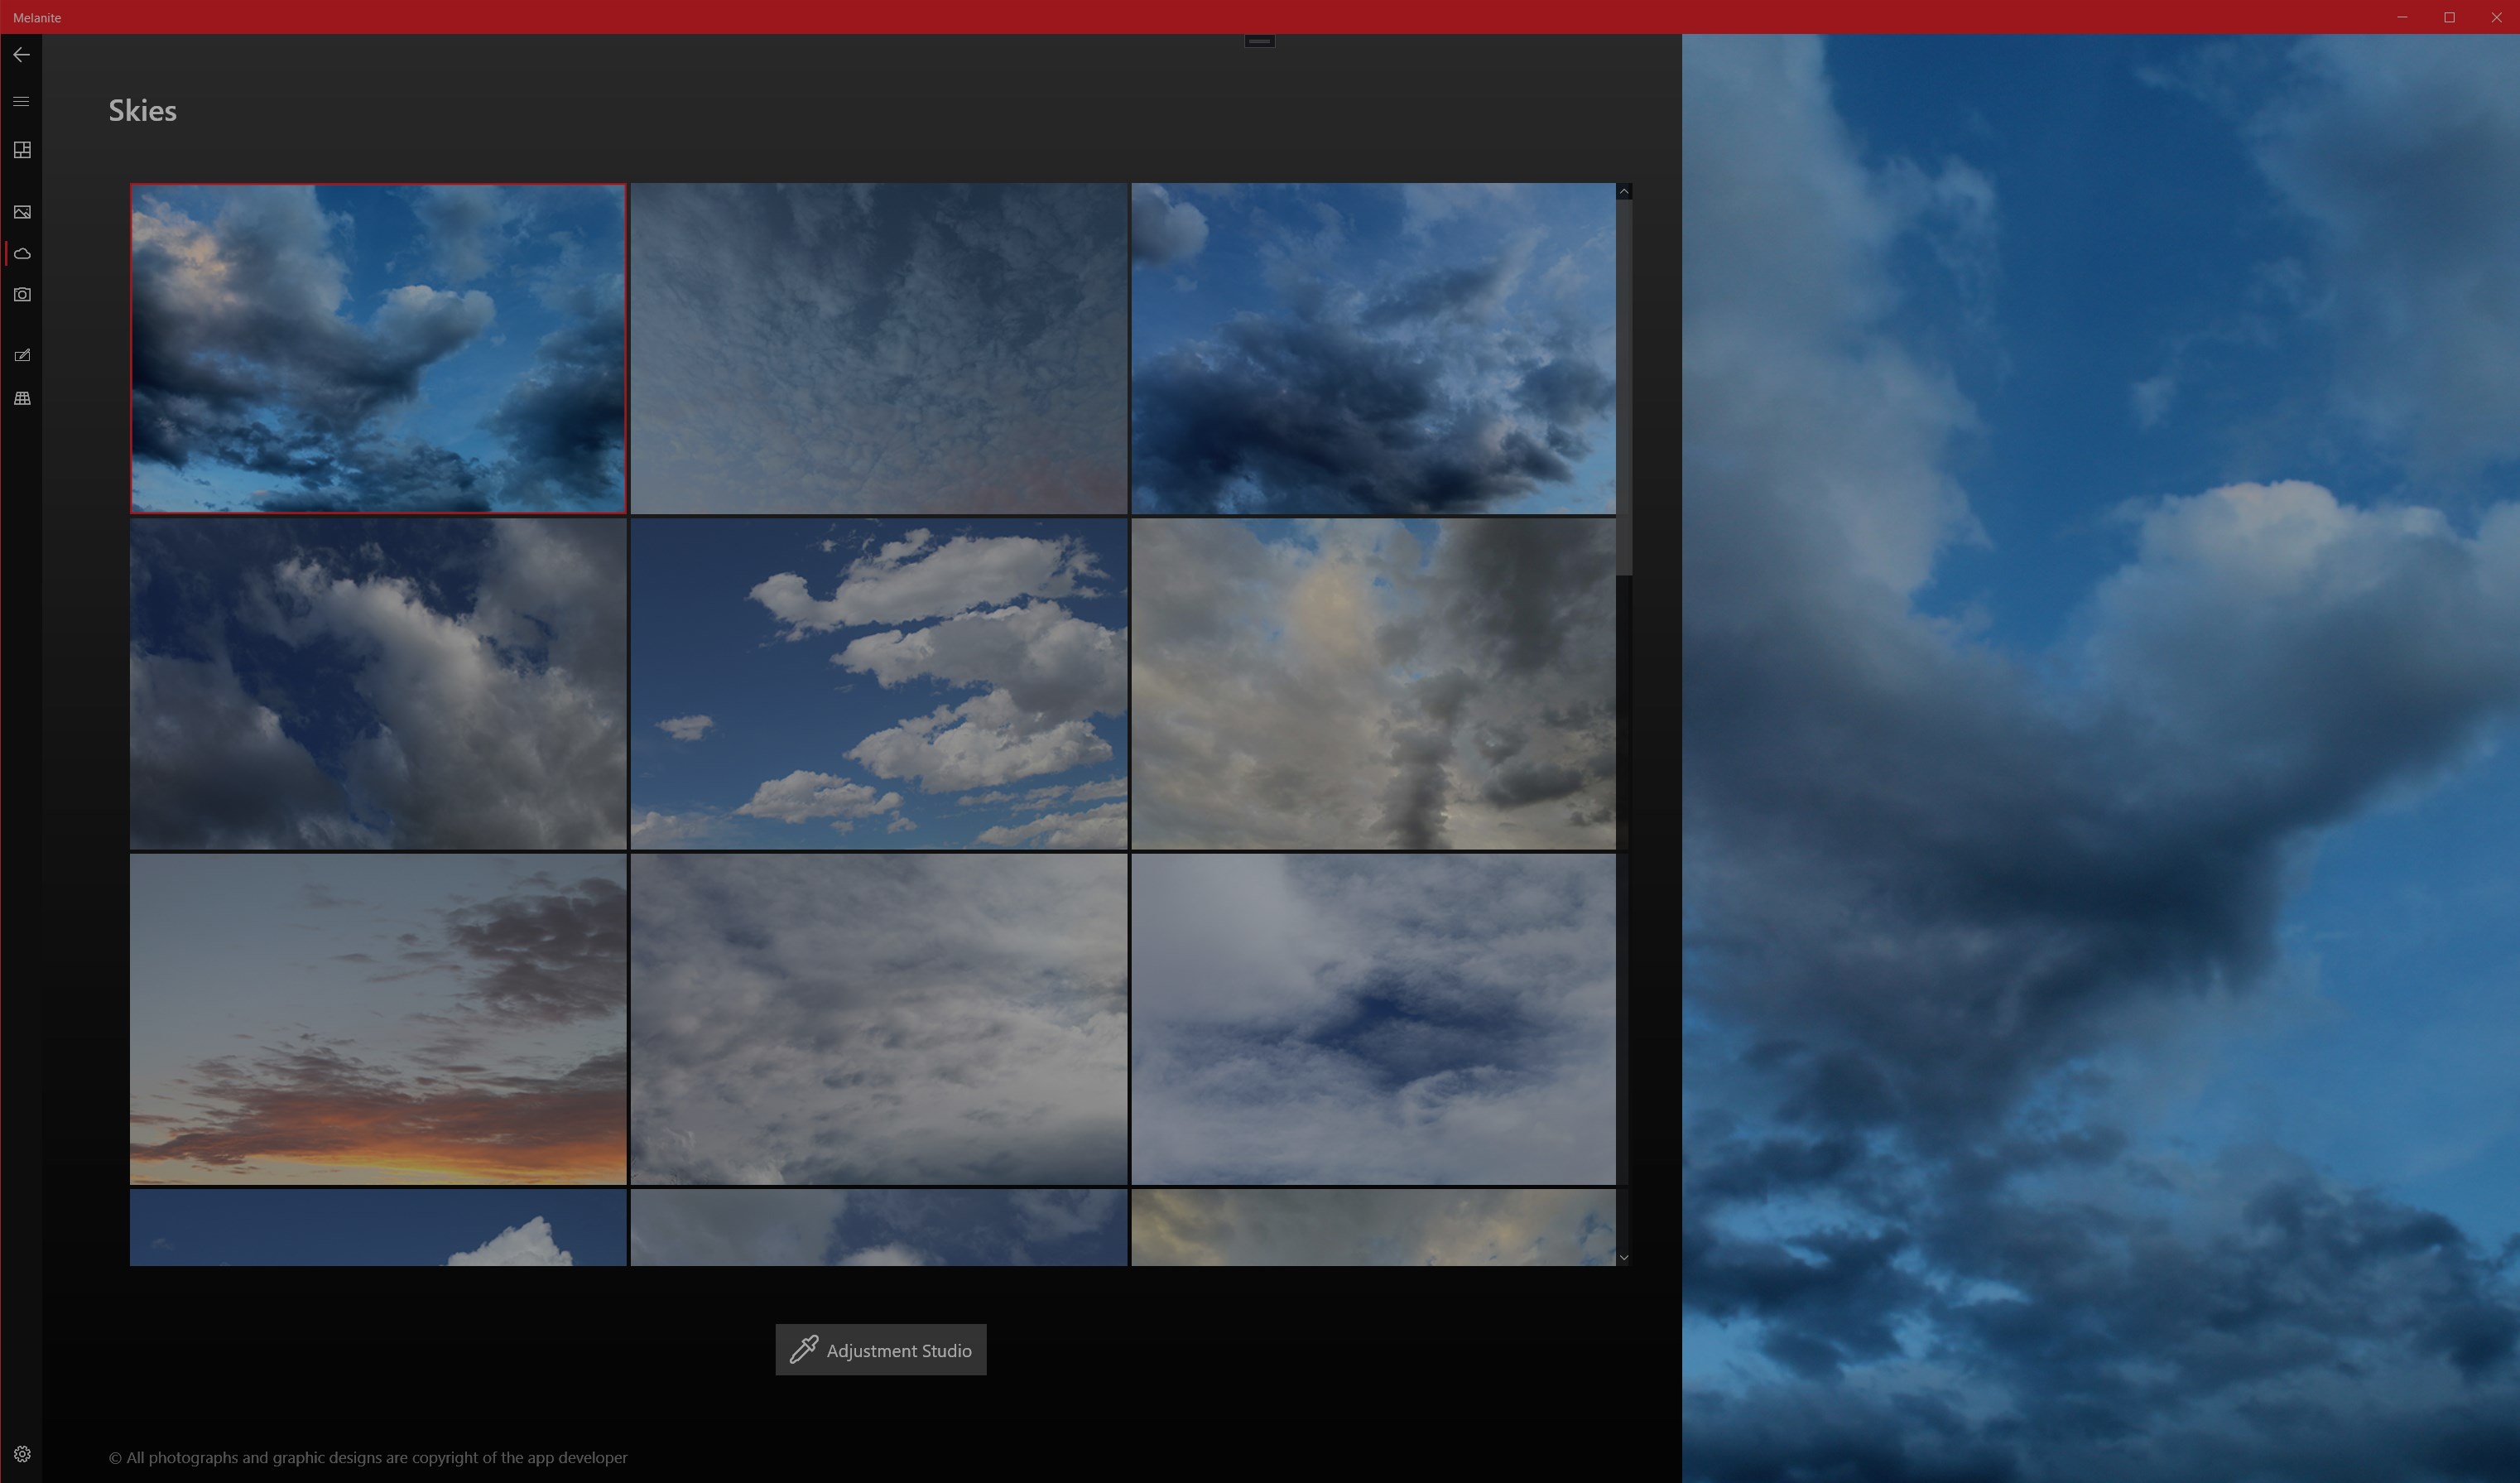Open the perspective grid sidebar icon
The height and width of the screenshot is (1483, 2520).
tap(22, 398)
